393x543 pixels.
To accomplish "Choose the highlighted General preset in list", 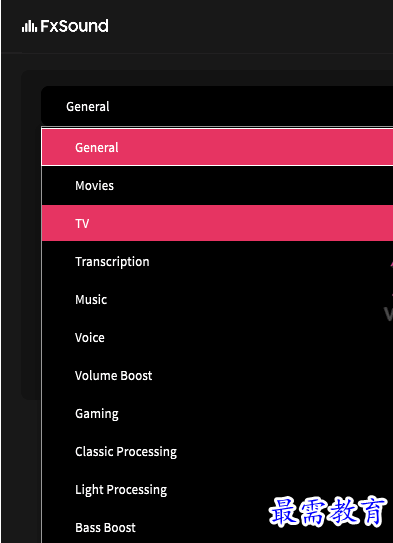I will [x=217, y=147].
